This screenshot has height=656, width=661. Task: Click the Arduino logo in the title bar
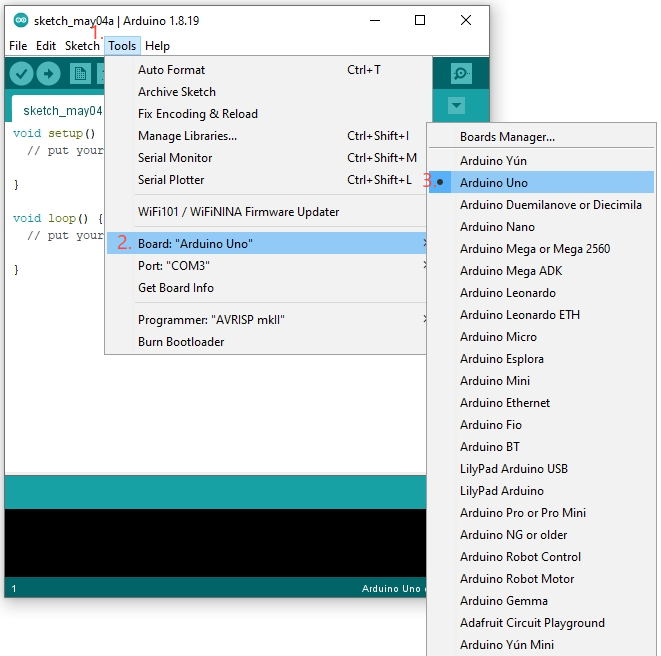(x=21, y=20)
